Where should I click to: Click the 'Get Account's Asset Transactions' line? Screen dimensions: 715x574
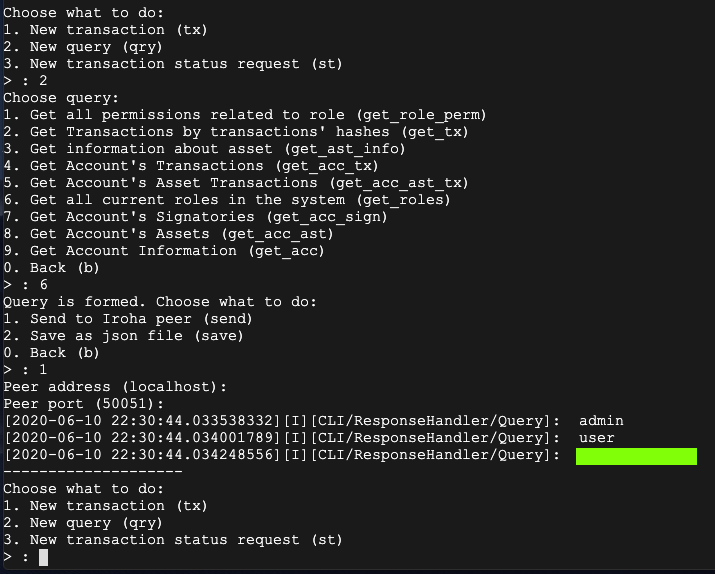[x=236, y=183]
